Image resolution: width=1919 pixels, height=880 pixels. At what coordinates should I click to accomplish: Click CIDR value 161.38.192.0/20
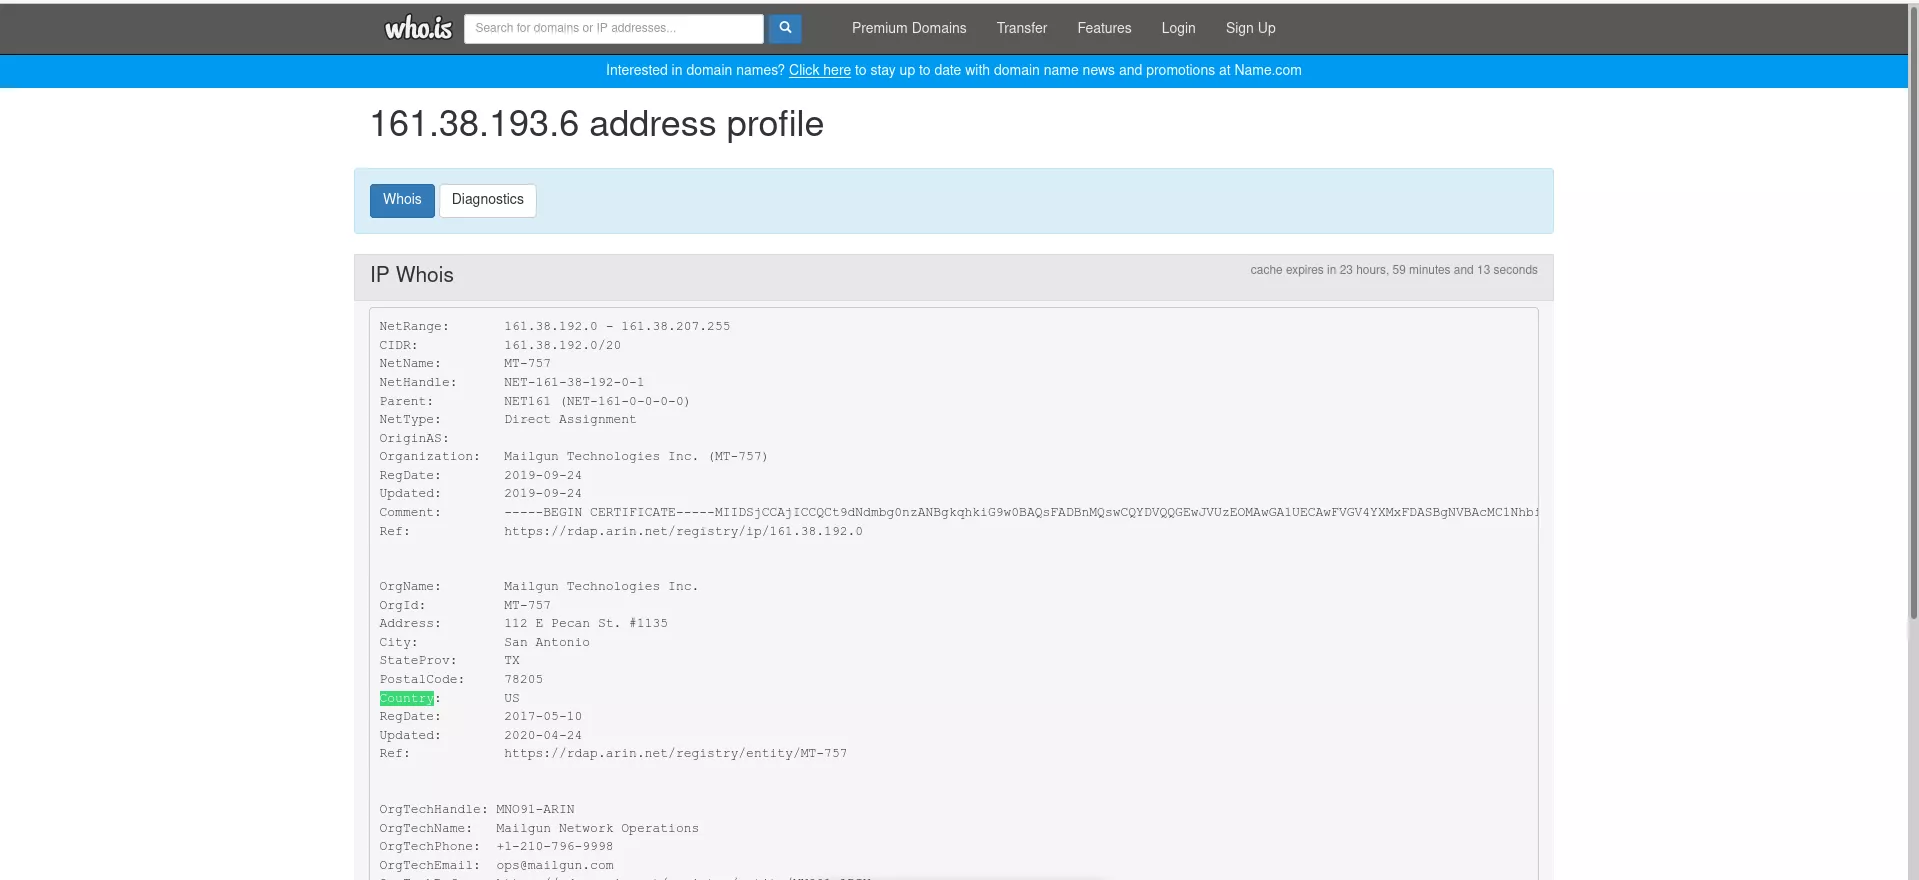point(562,345)
